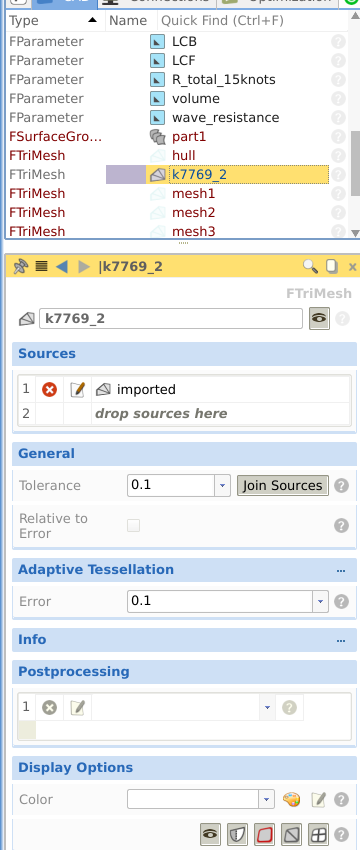Click the Color field
This screenshot has width=360, height=850.
[194, 799]
